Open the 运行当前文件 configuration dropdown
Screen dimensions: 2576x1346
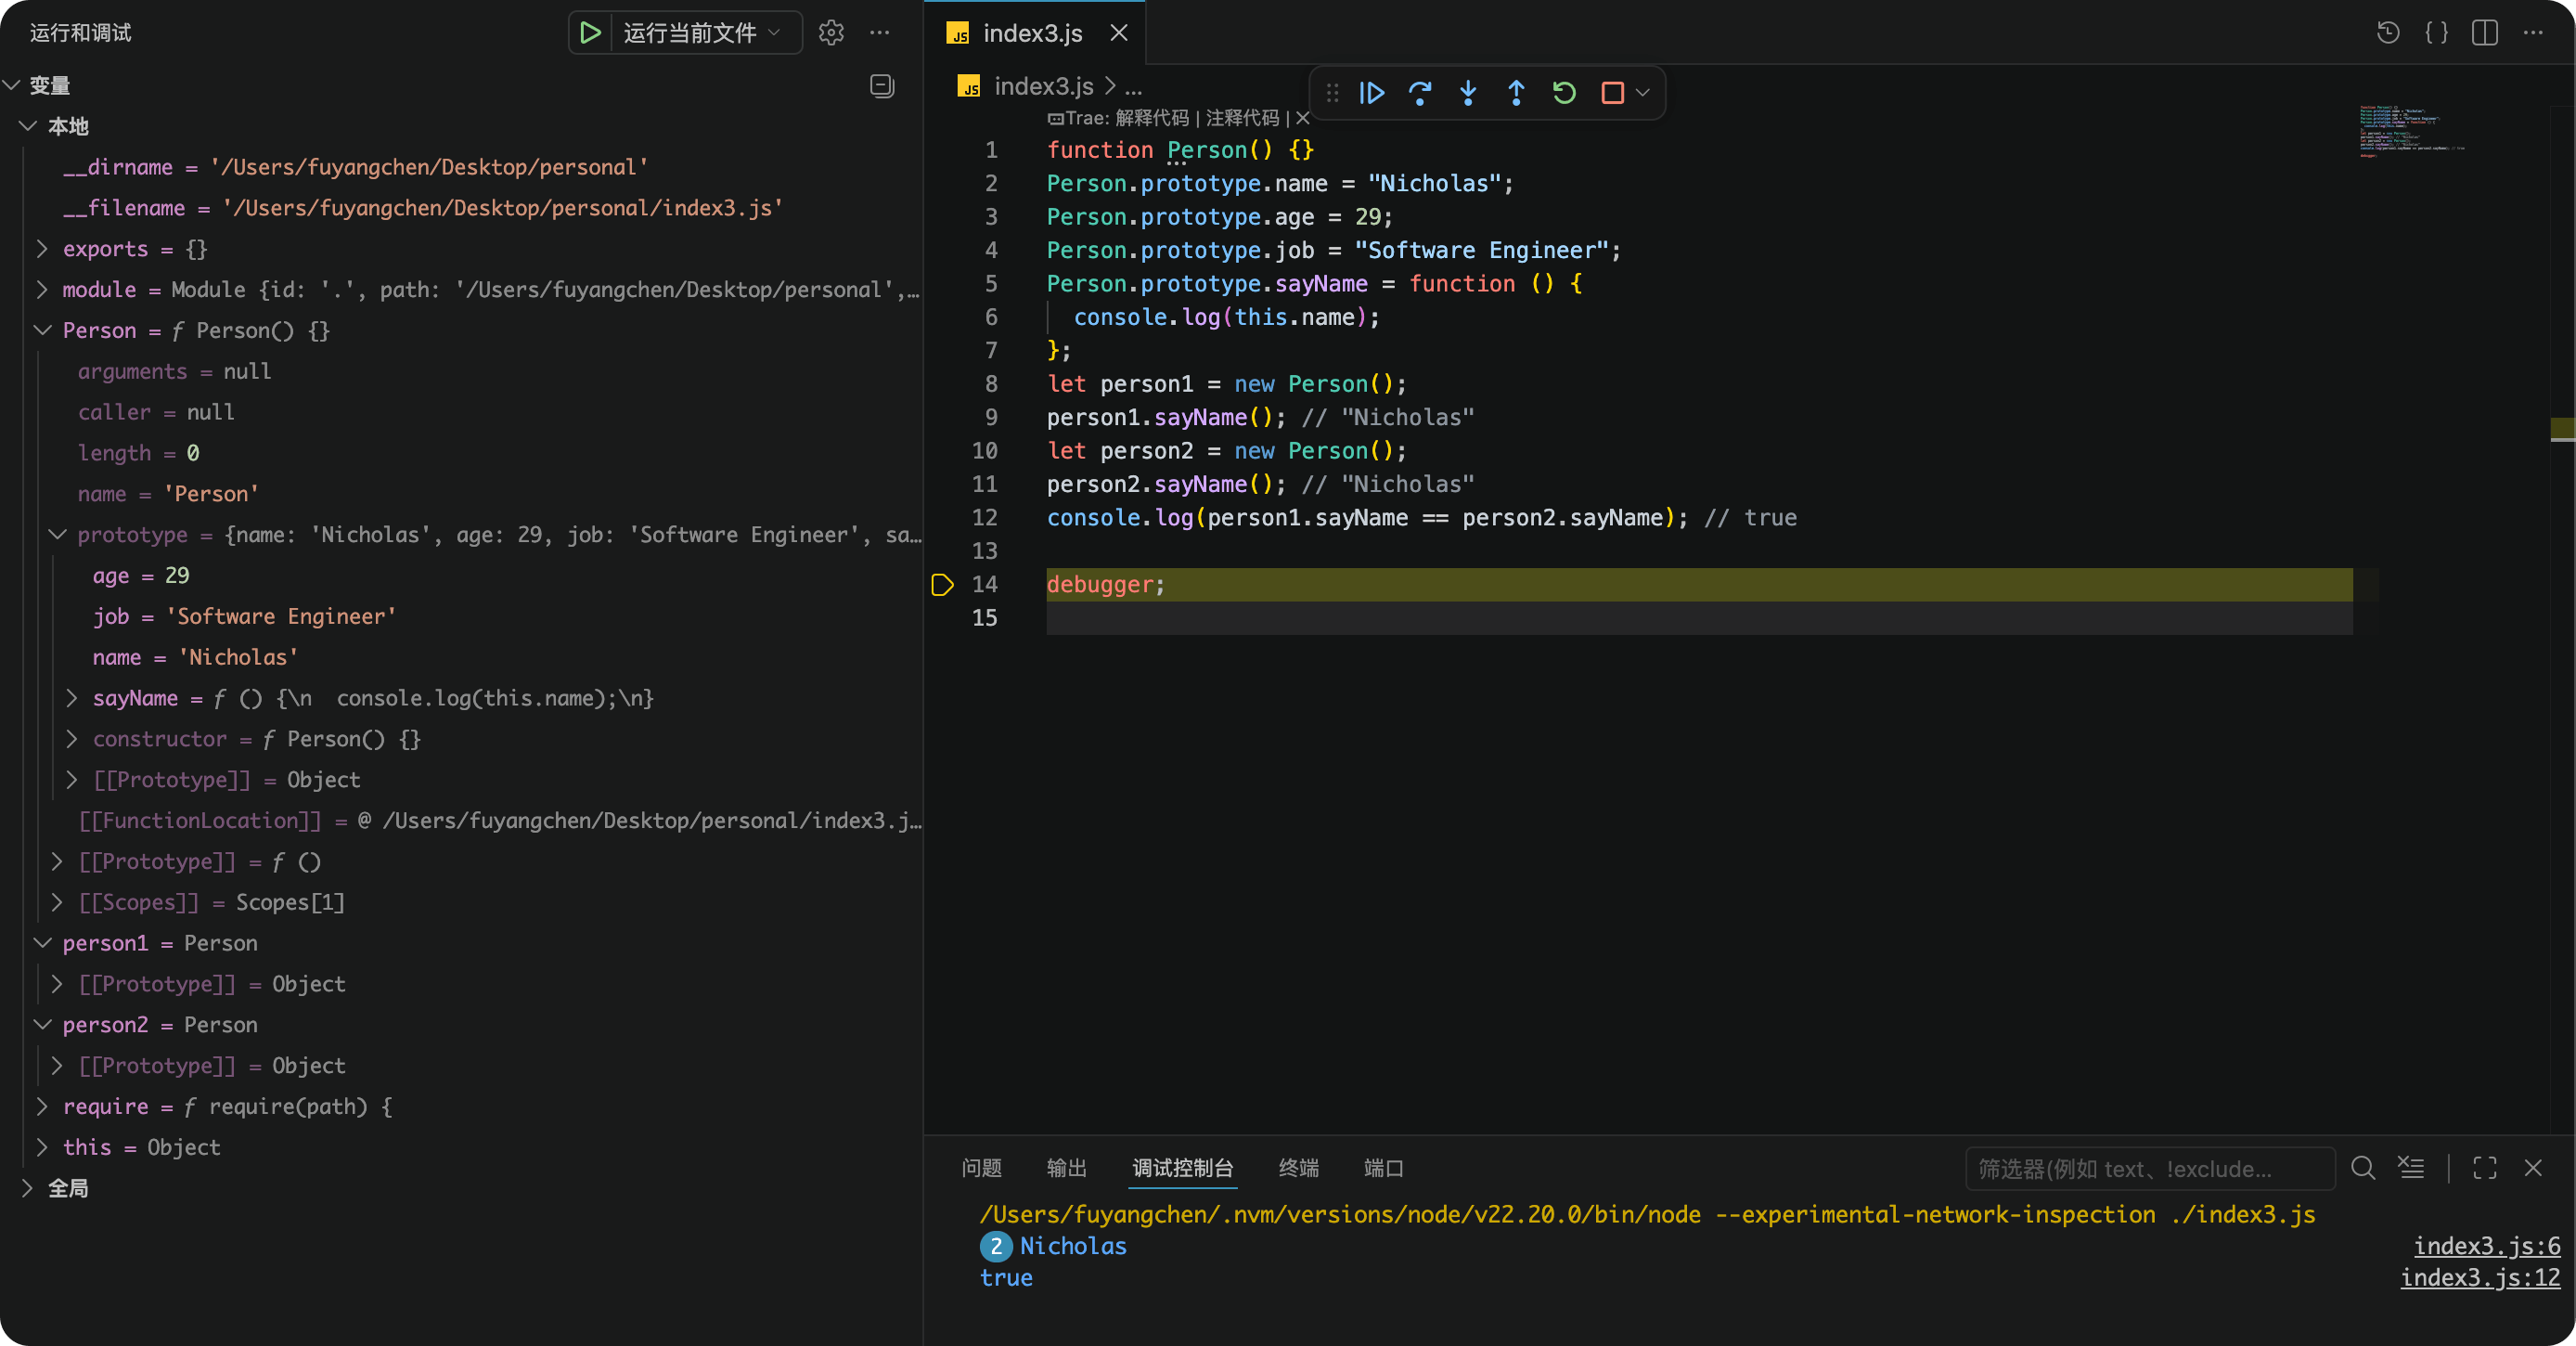click(703, 33)
